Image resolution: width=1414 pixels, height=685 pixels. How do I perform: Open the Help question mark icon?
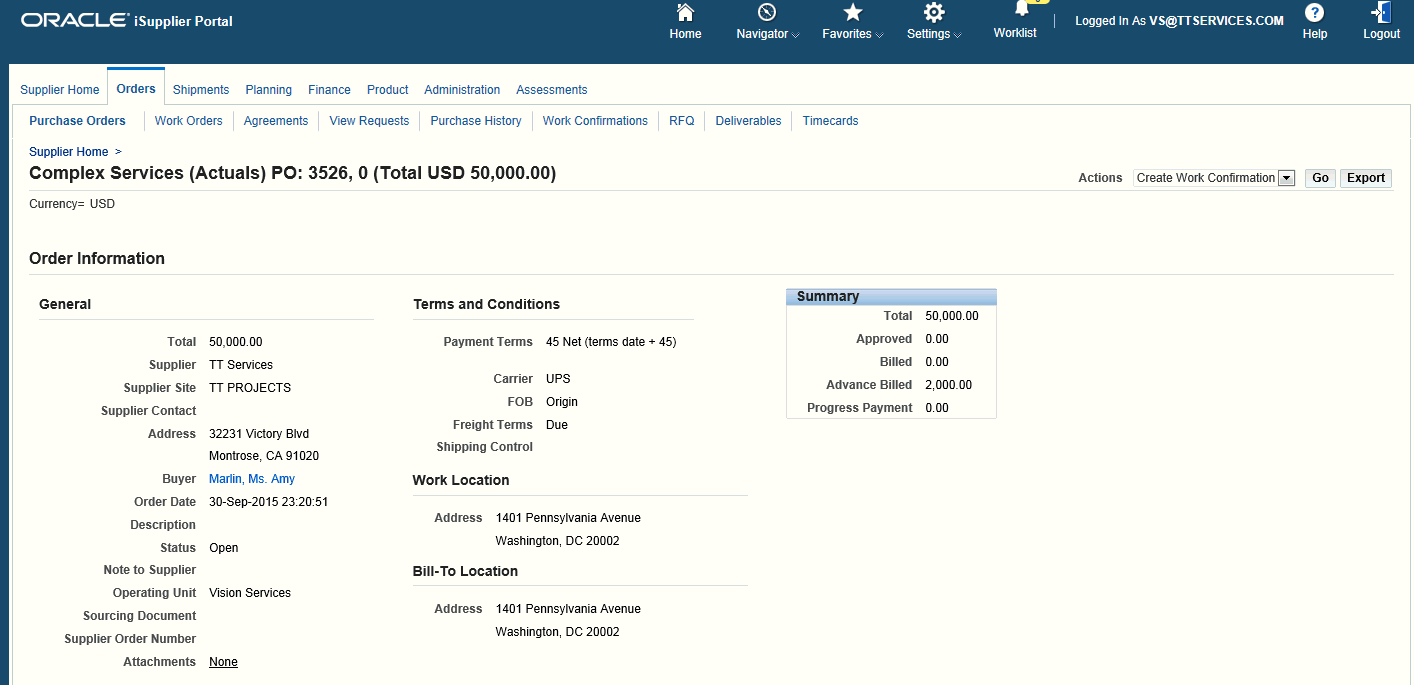[x=1315, y=13]
